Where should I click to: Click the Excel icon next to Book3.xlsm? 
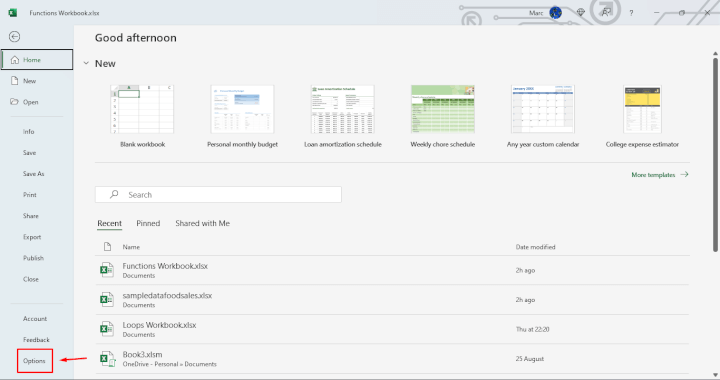(107, 358)
